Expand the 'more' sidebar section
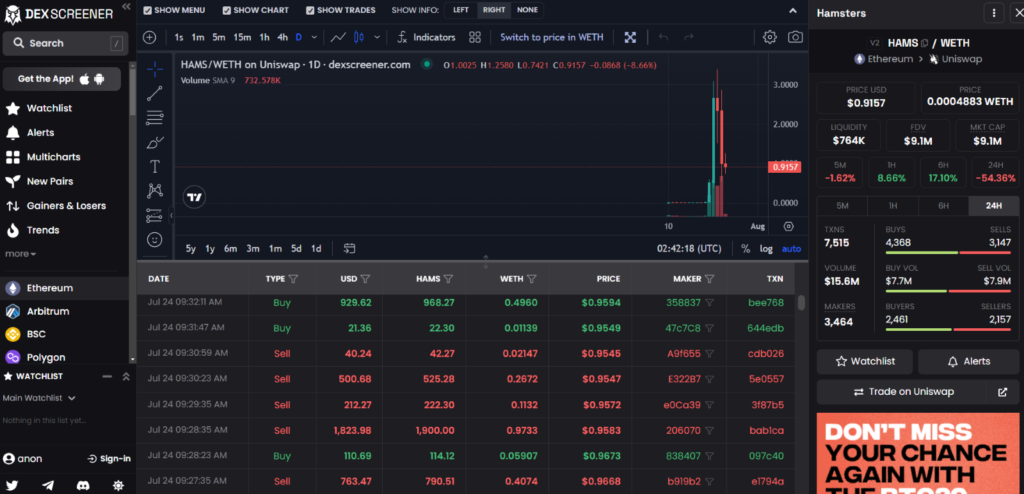Image resolution: width=1024 pixels, height=494 pixels. (21, 254)
